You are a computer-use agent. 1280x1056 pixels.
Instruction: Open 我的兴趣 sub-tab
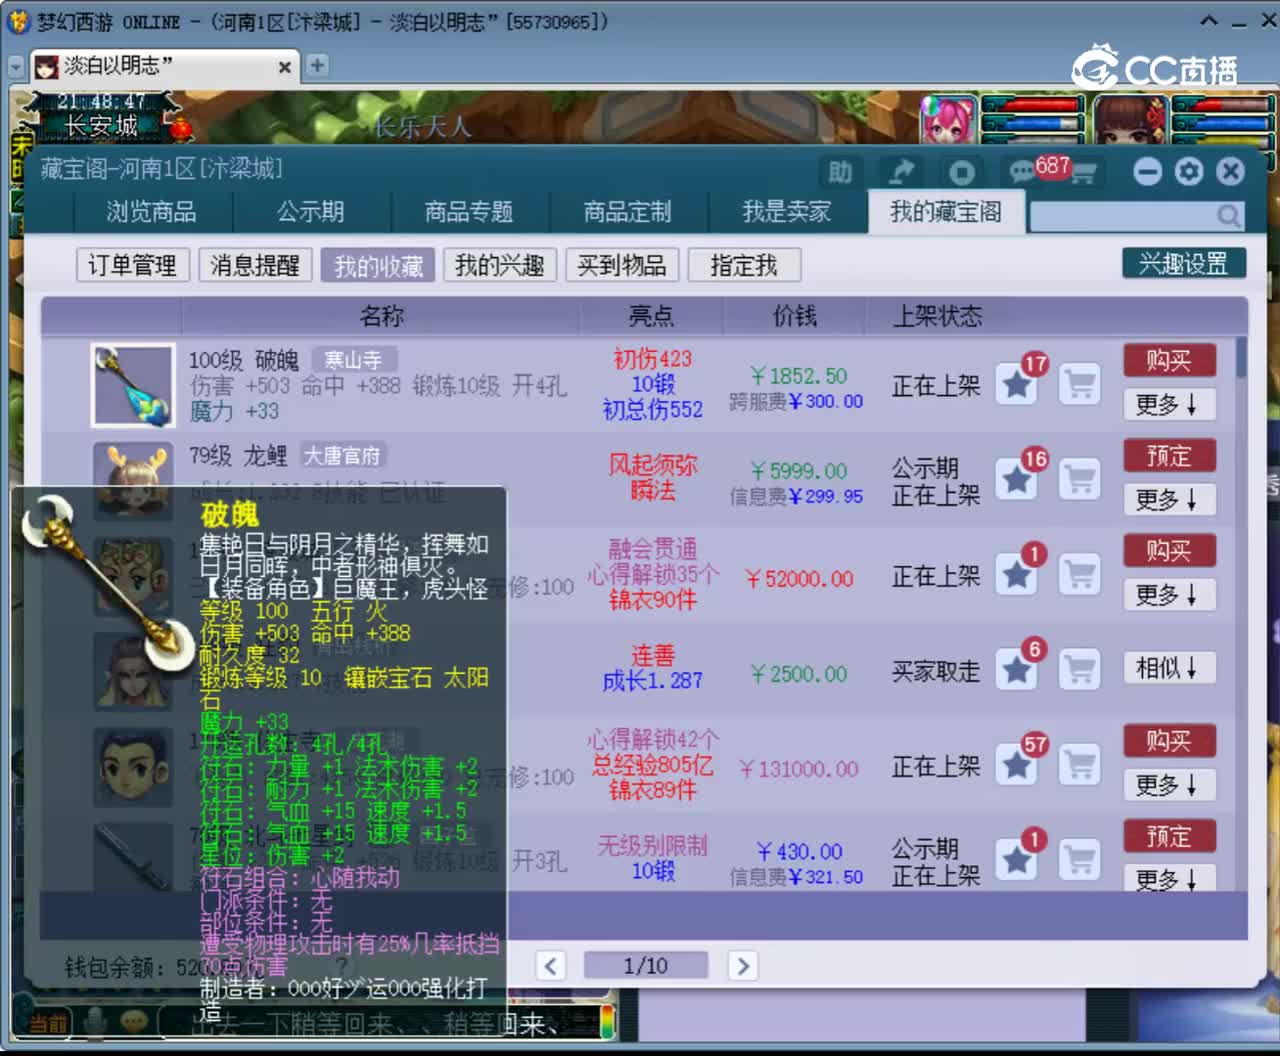[x=500, y=265]
